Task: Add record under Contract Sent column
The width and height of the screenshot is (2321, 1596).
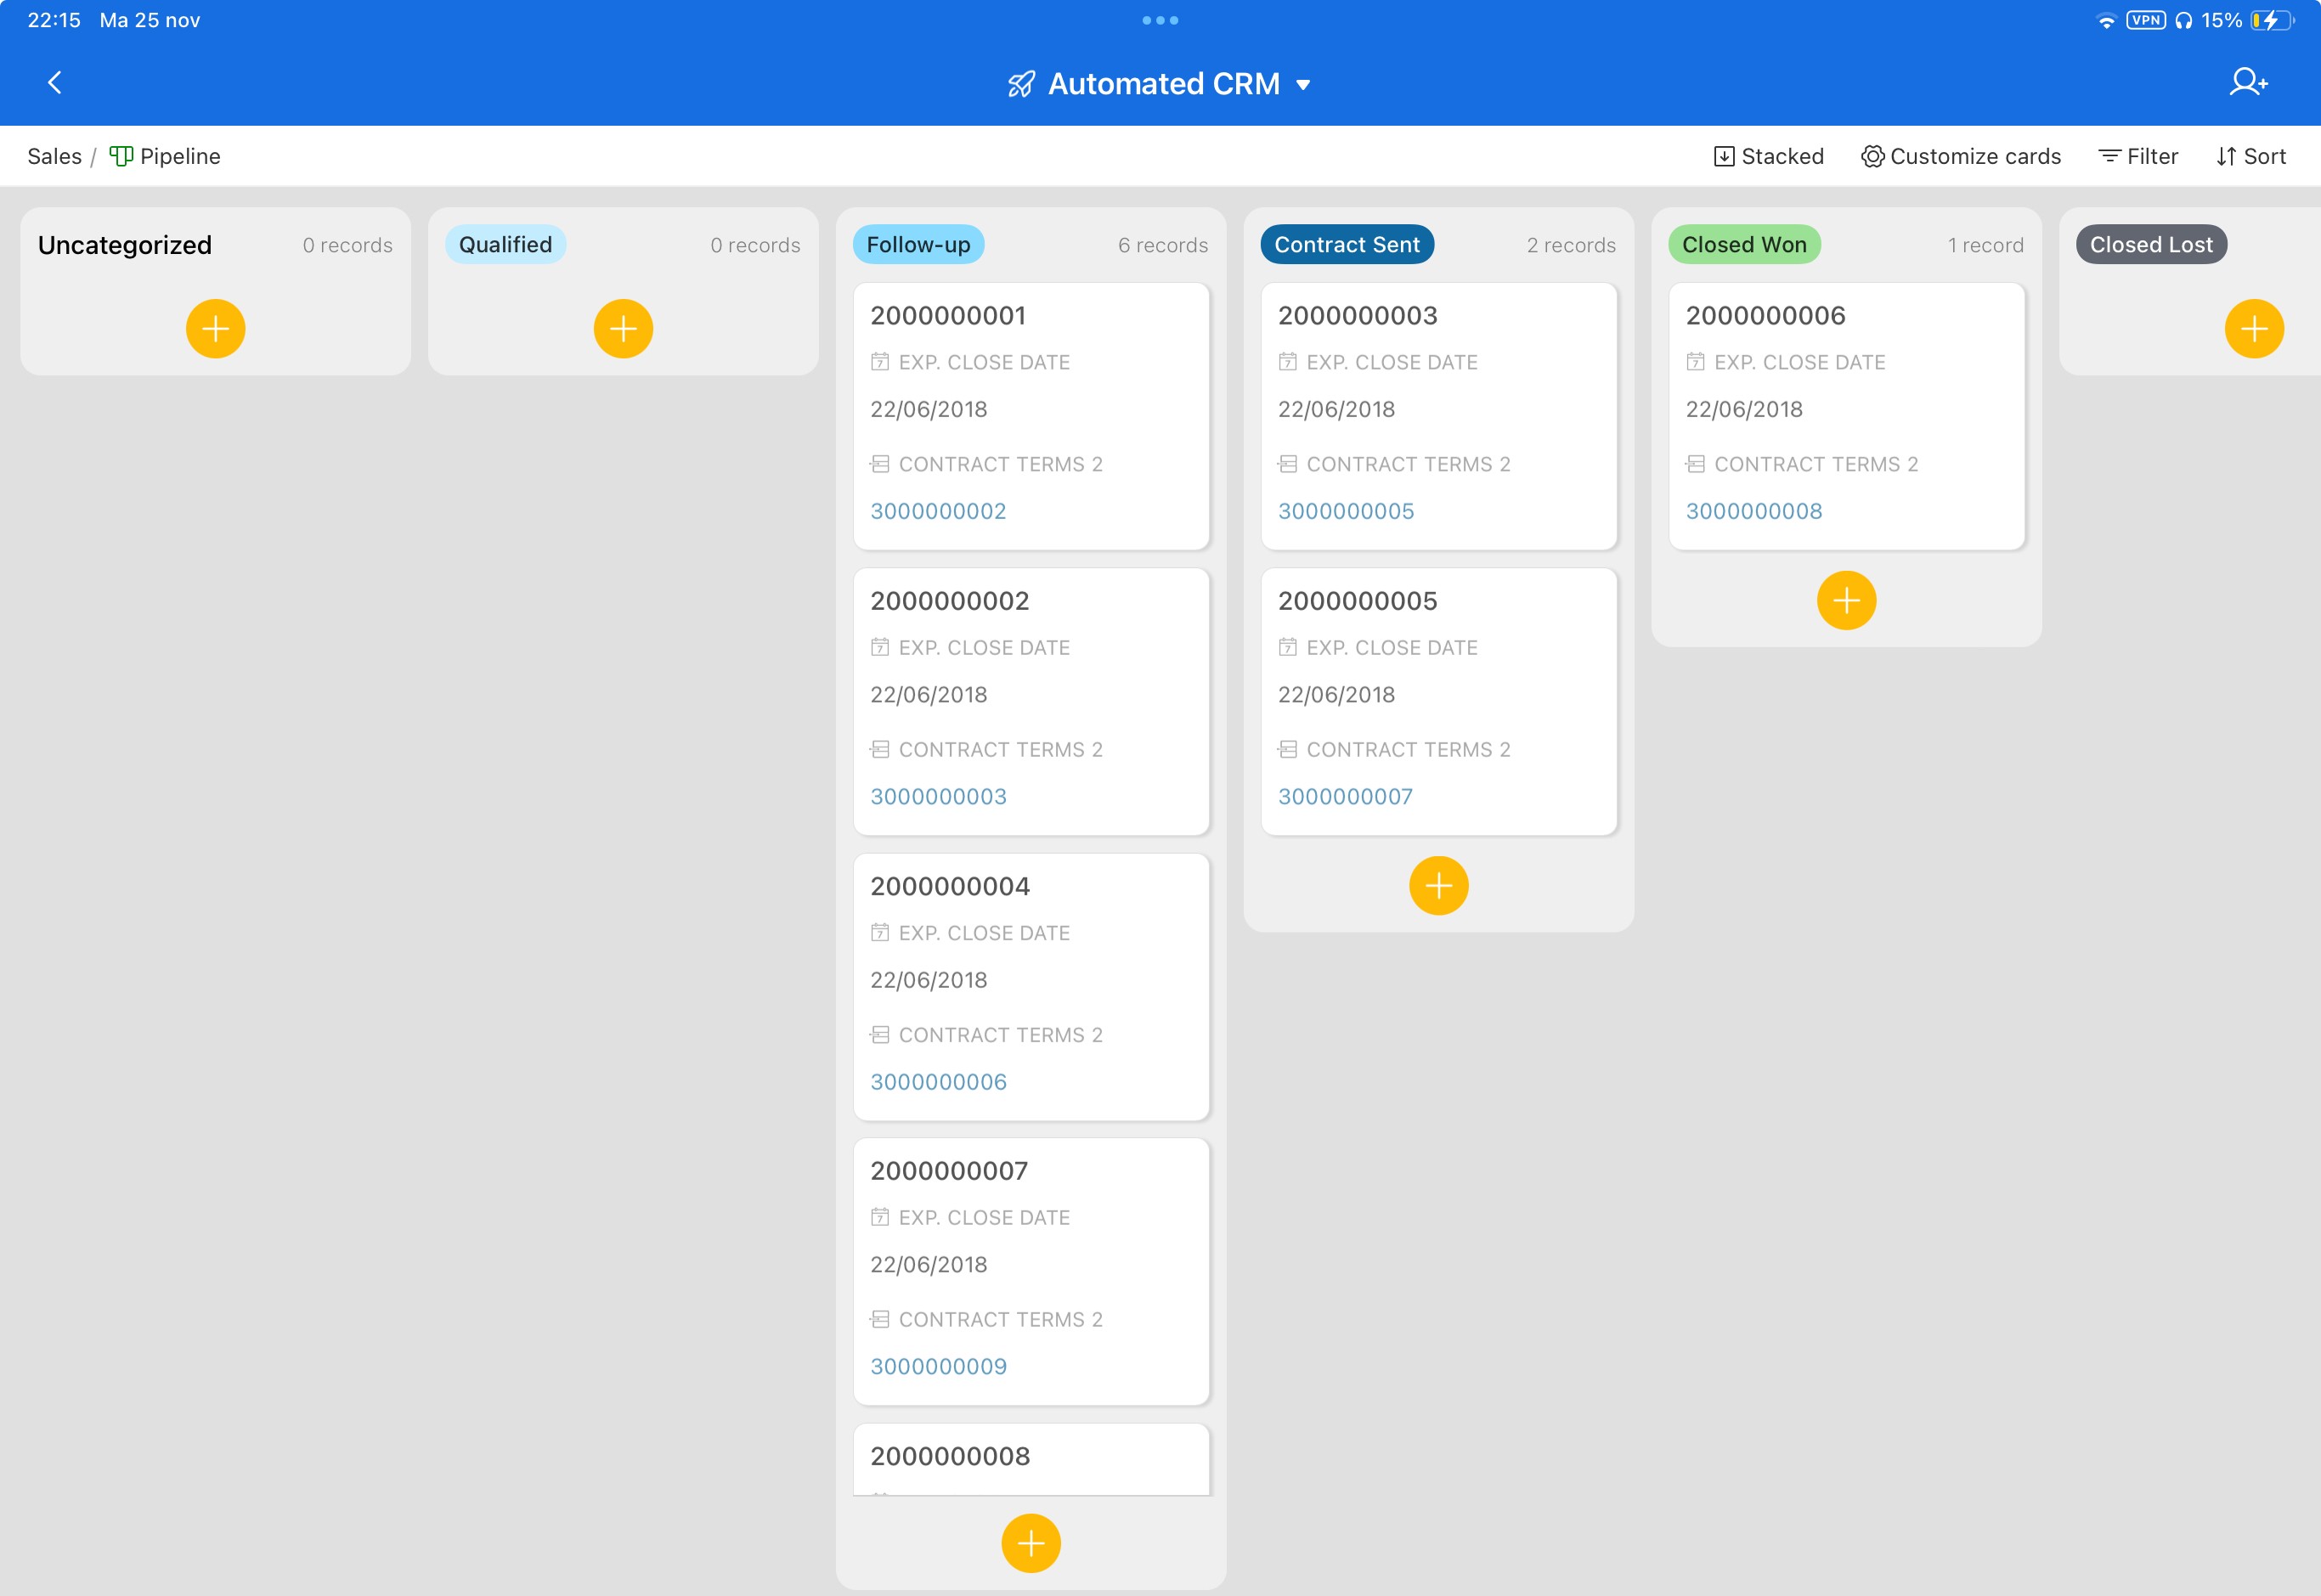Action: (1438, 886)
